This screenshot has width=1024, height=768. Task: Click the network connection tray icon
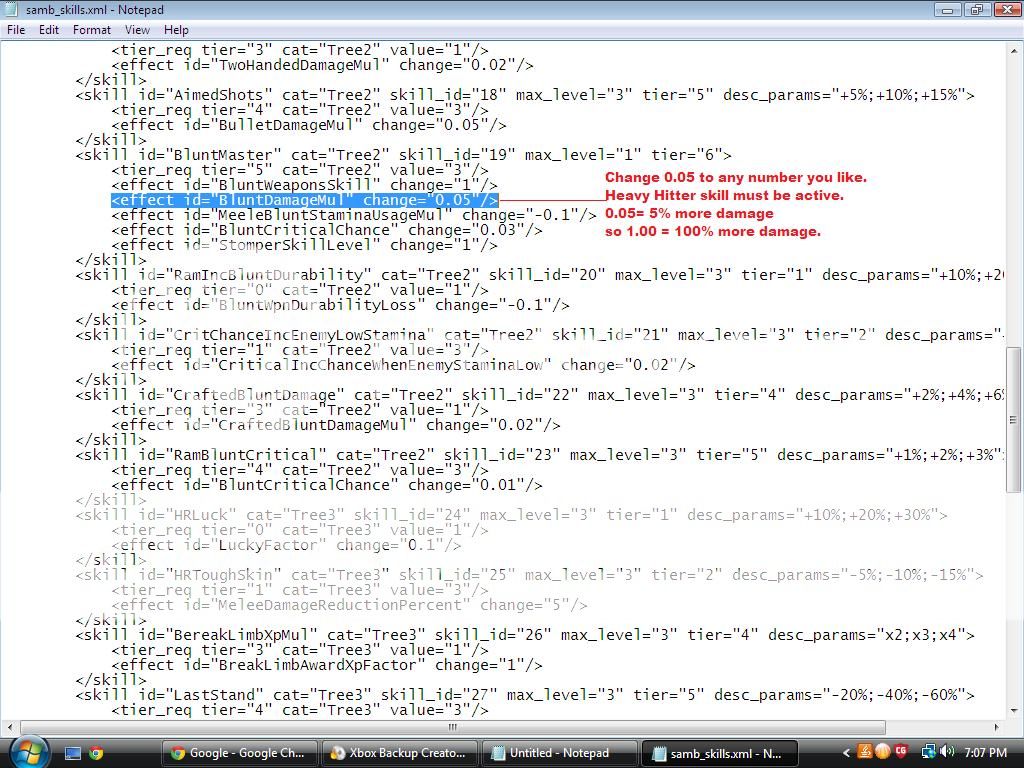pos(928,753)
